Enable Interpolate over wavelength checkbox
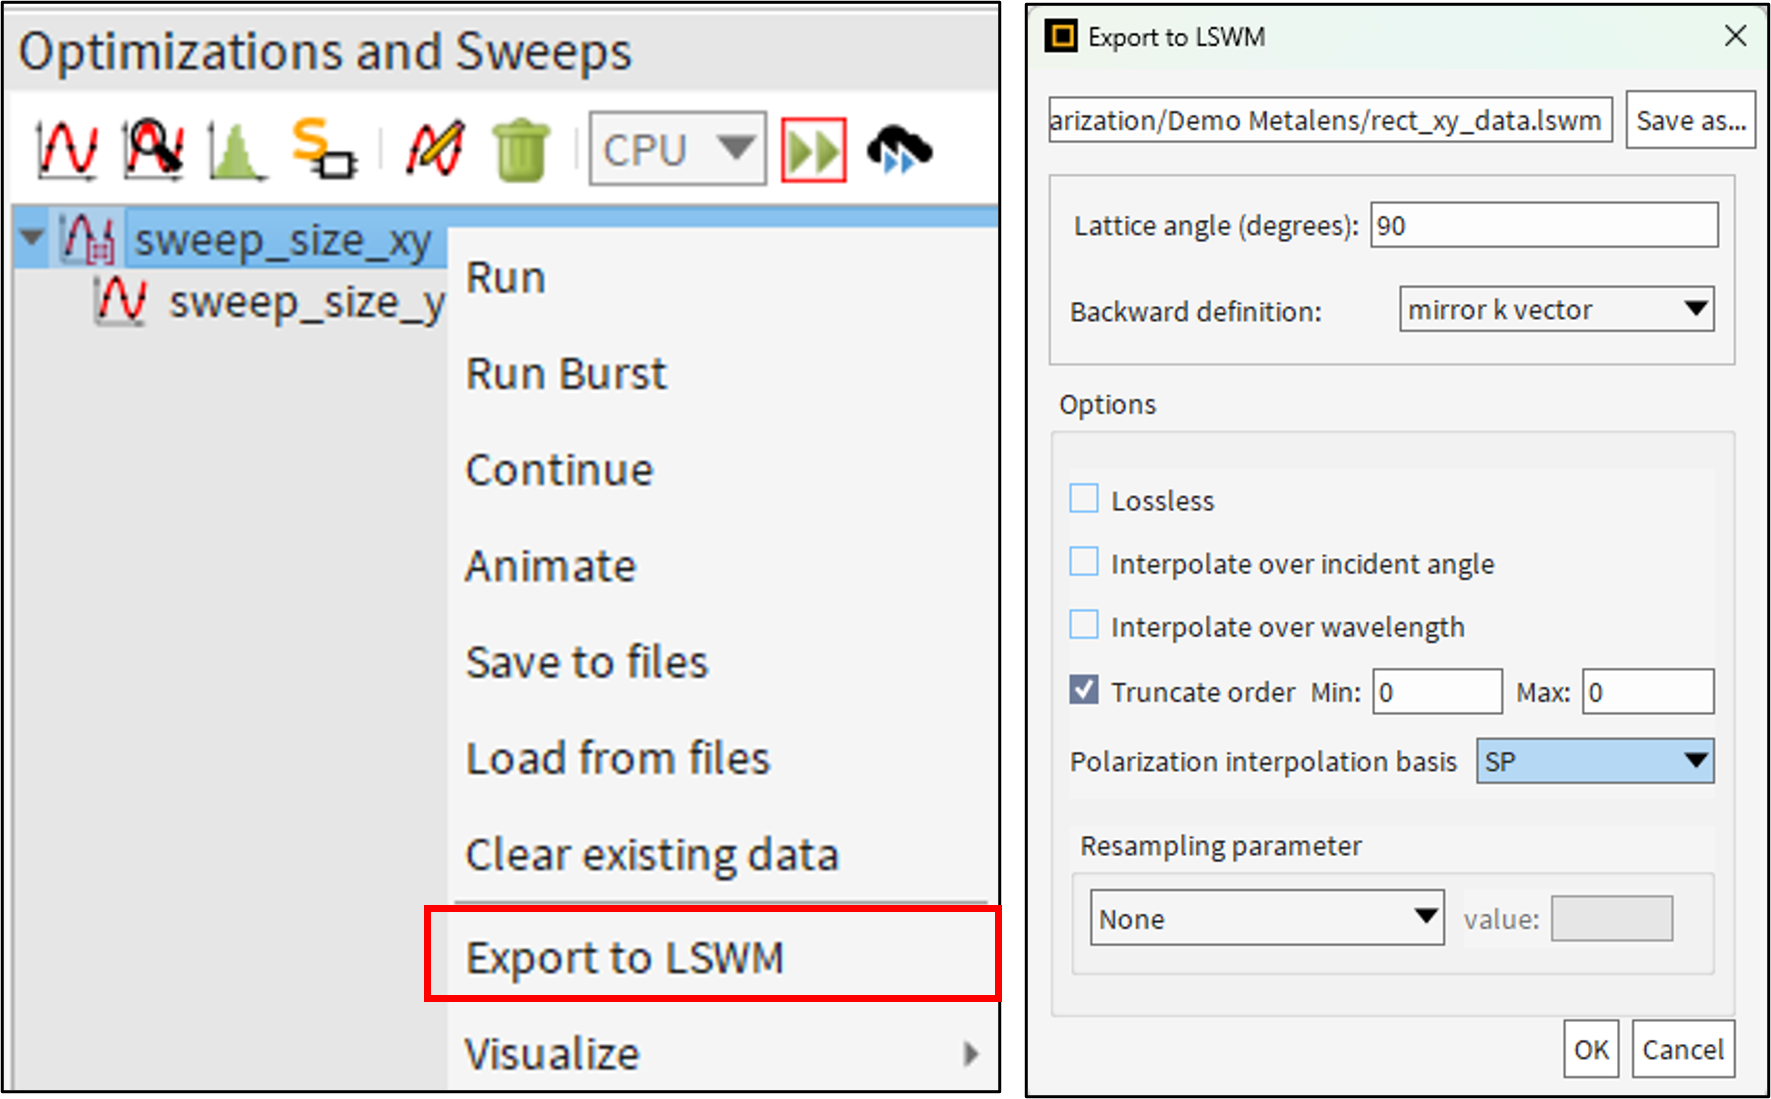This screenshot has width=1771, height=1099. pos(1084,625)
